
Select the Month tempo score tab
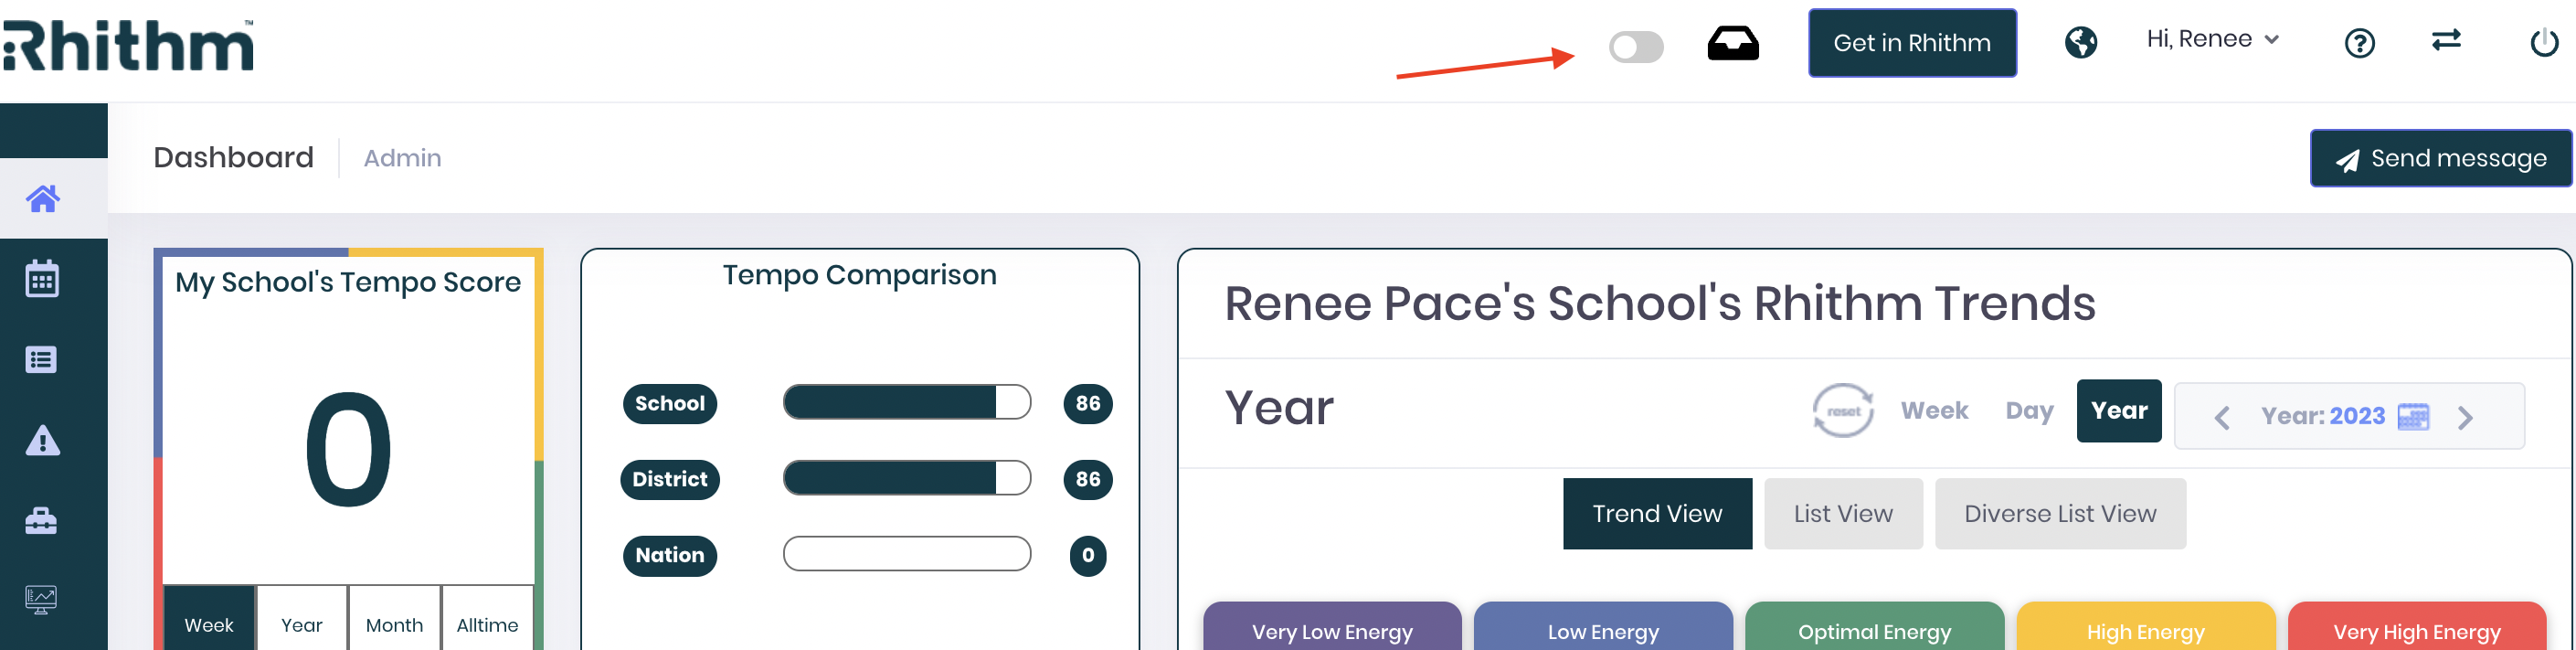click(394, 625)
